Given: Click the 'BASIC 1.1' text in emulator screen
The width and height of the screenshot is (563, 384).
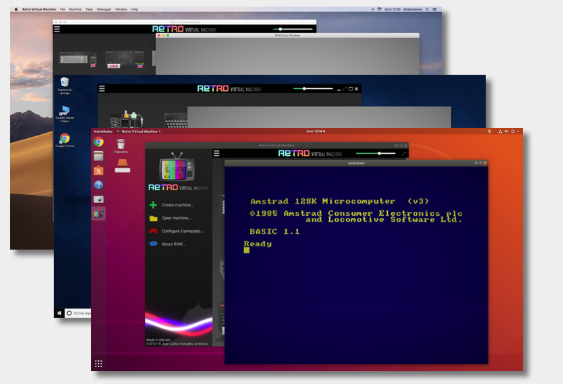Looking at the screenshot, I should pyautogui.click(x=274, y=232).
